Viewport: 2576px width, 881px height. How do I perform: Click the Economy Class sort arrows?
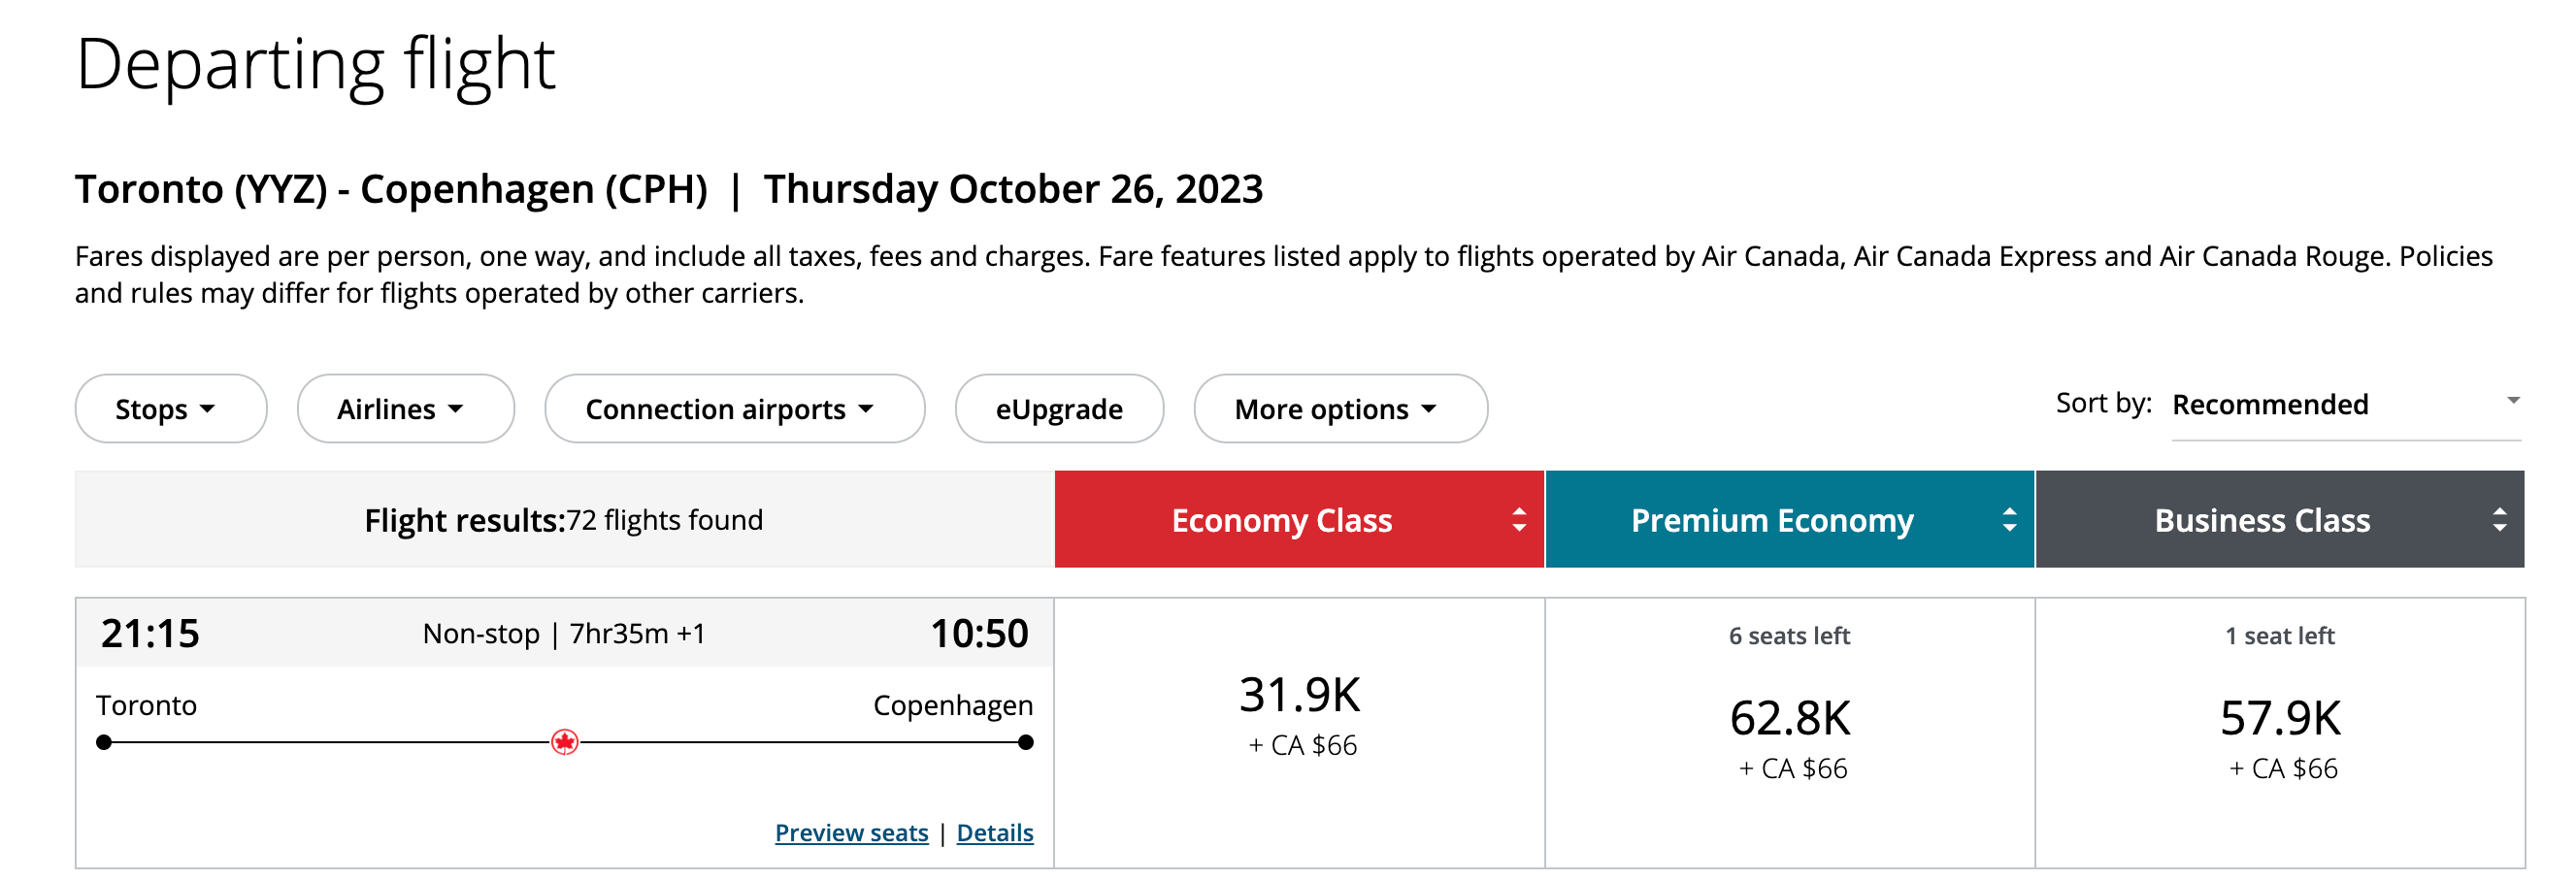click(1519, 520)
